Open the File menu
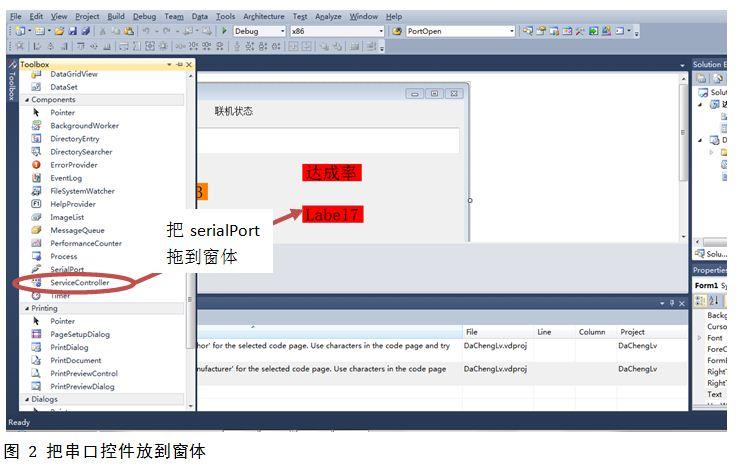Screen dimensions: 741x466 point(16,17)
